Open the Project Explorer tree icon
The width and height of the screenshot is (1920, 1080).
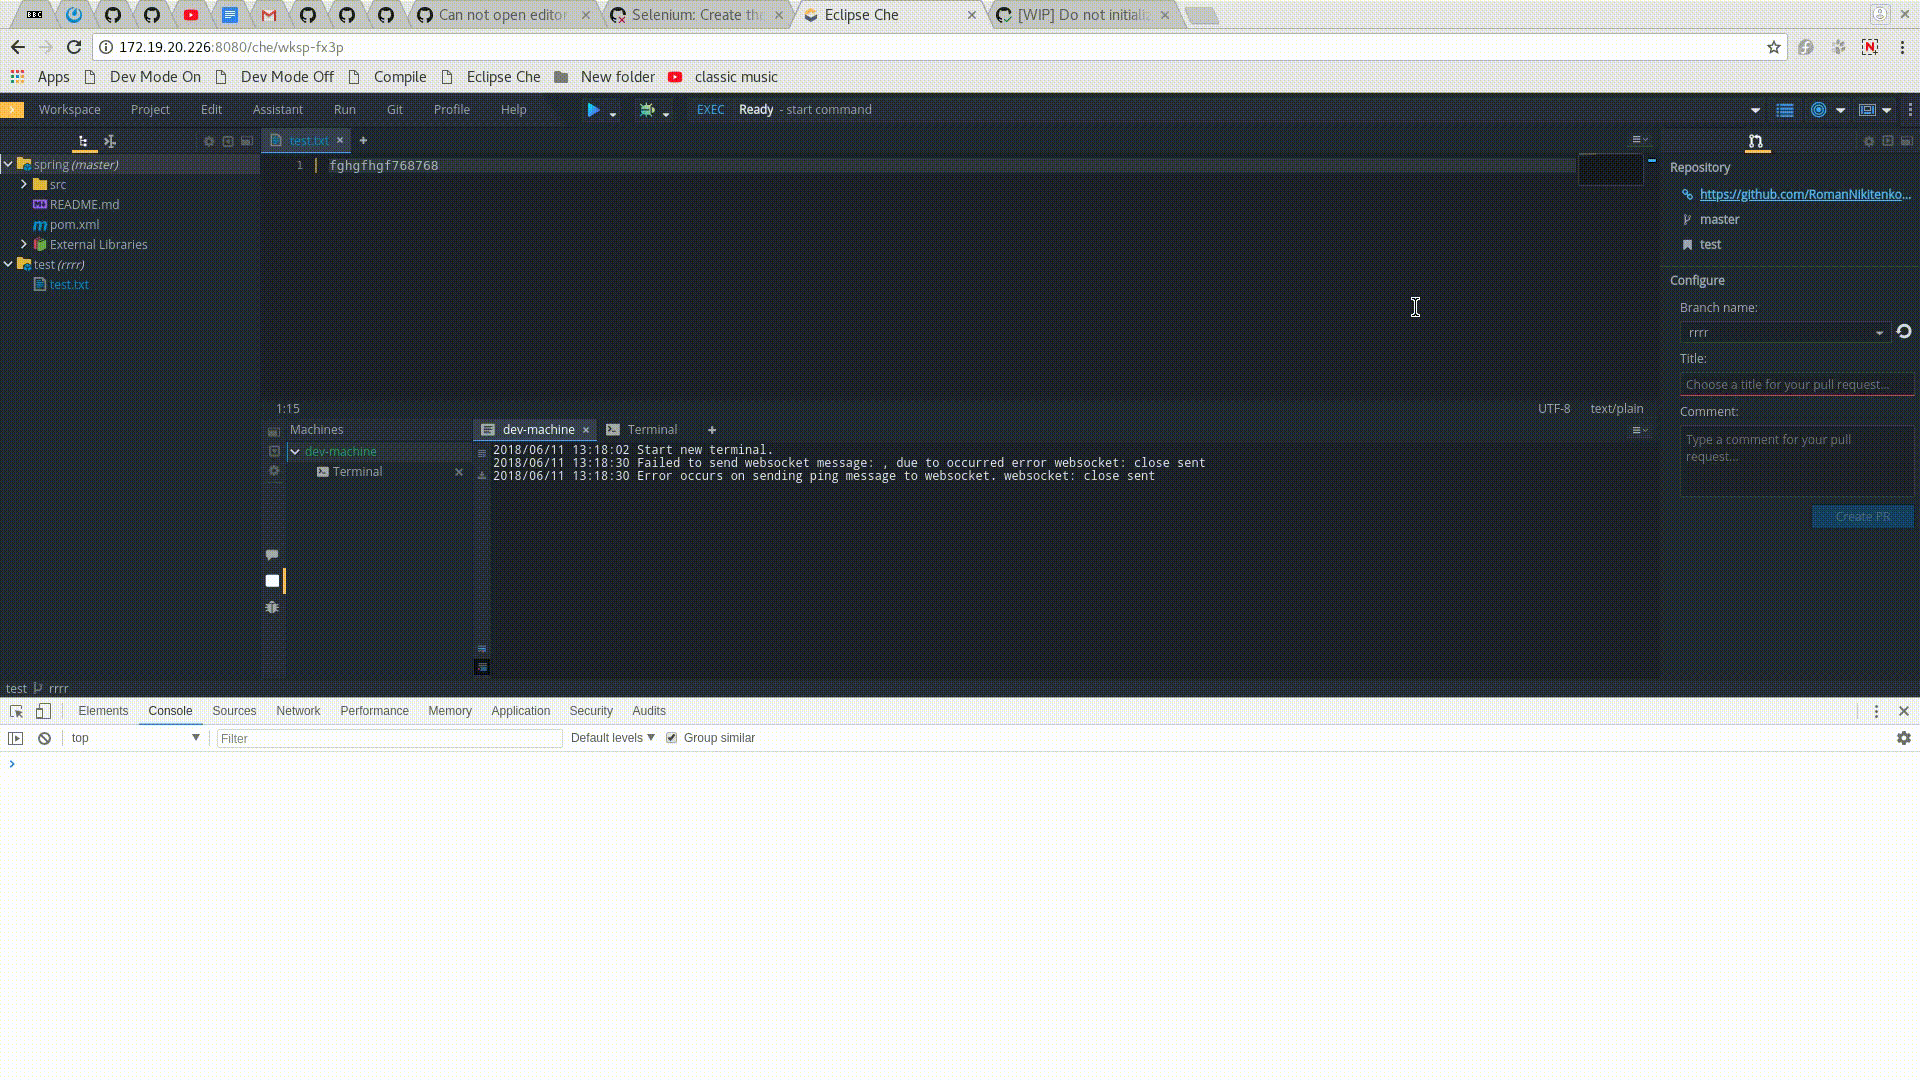(83, 141)
